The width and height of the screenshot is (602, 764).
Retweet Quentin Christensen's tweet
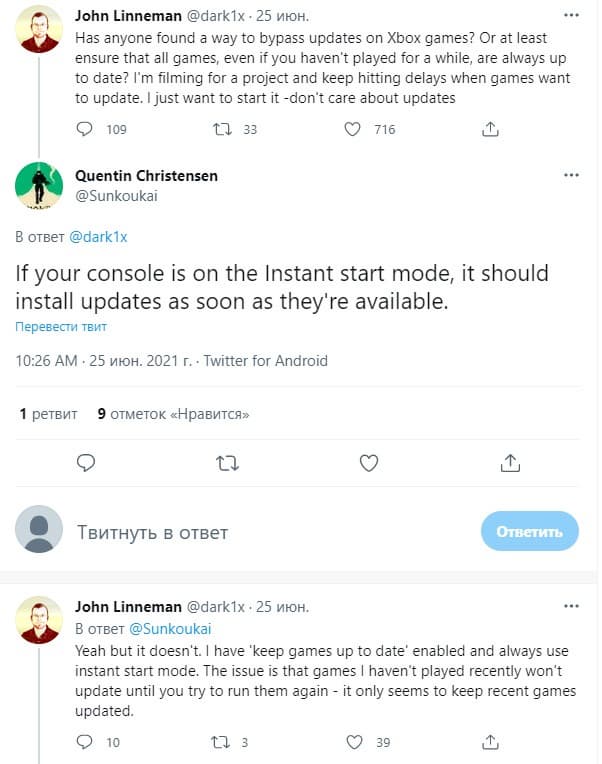point(227,462)
